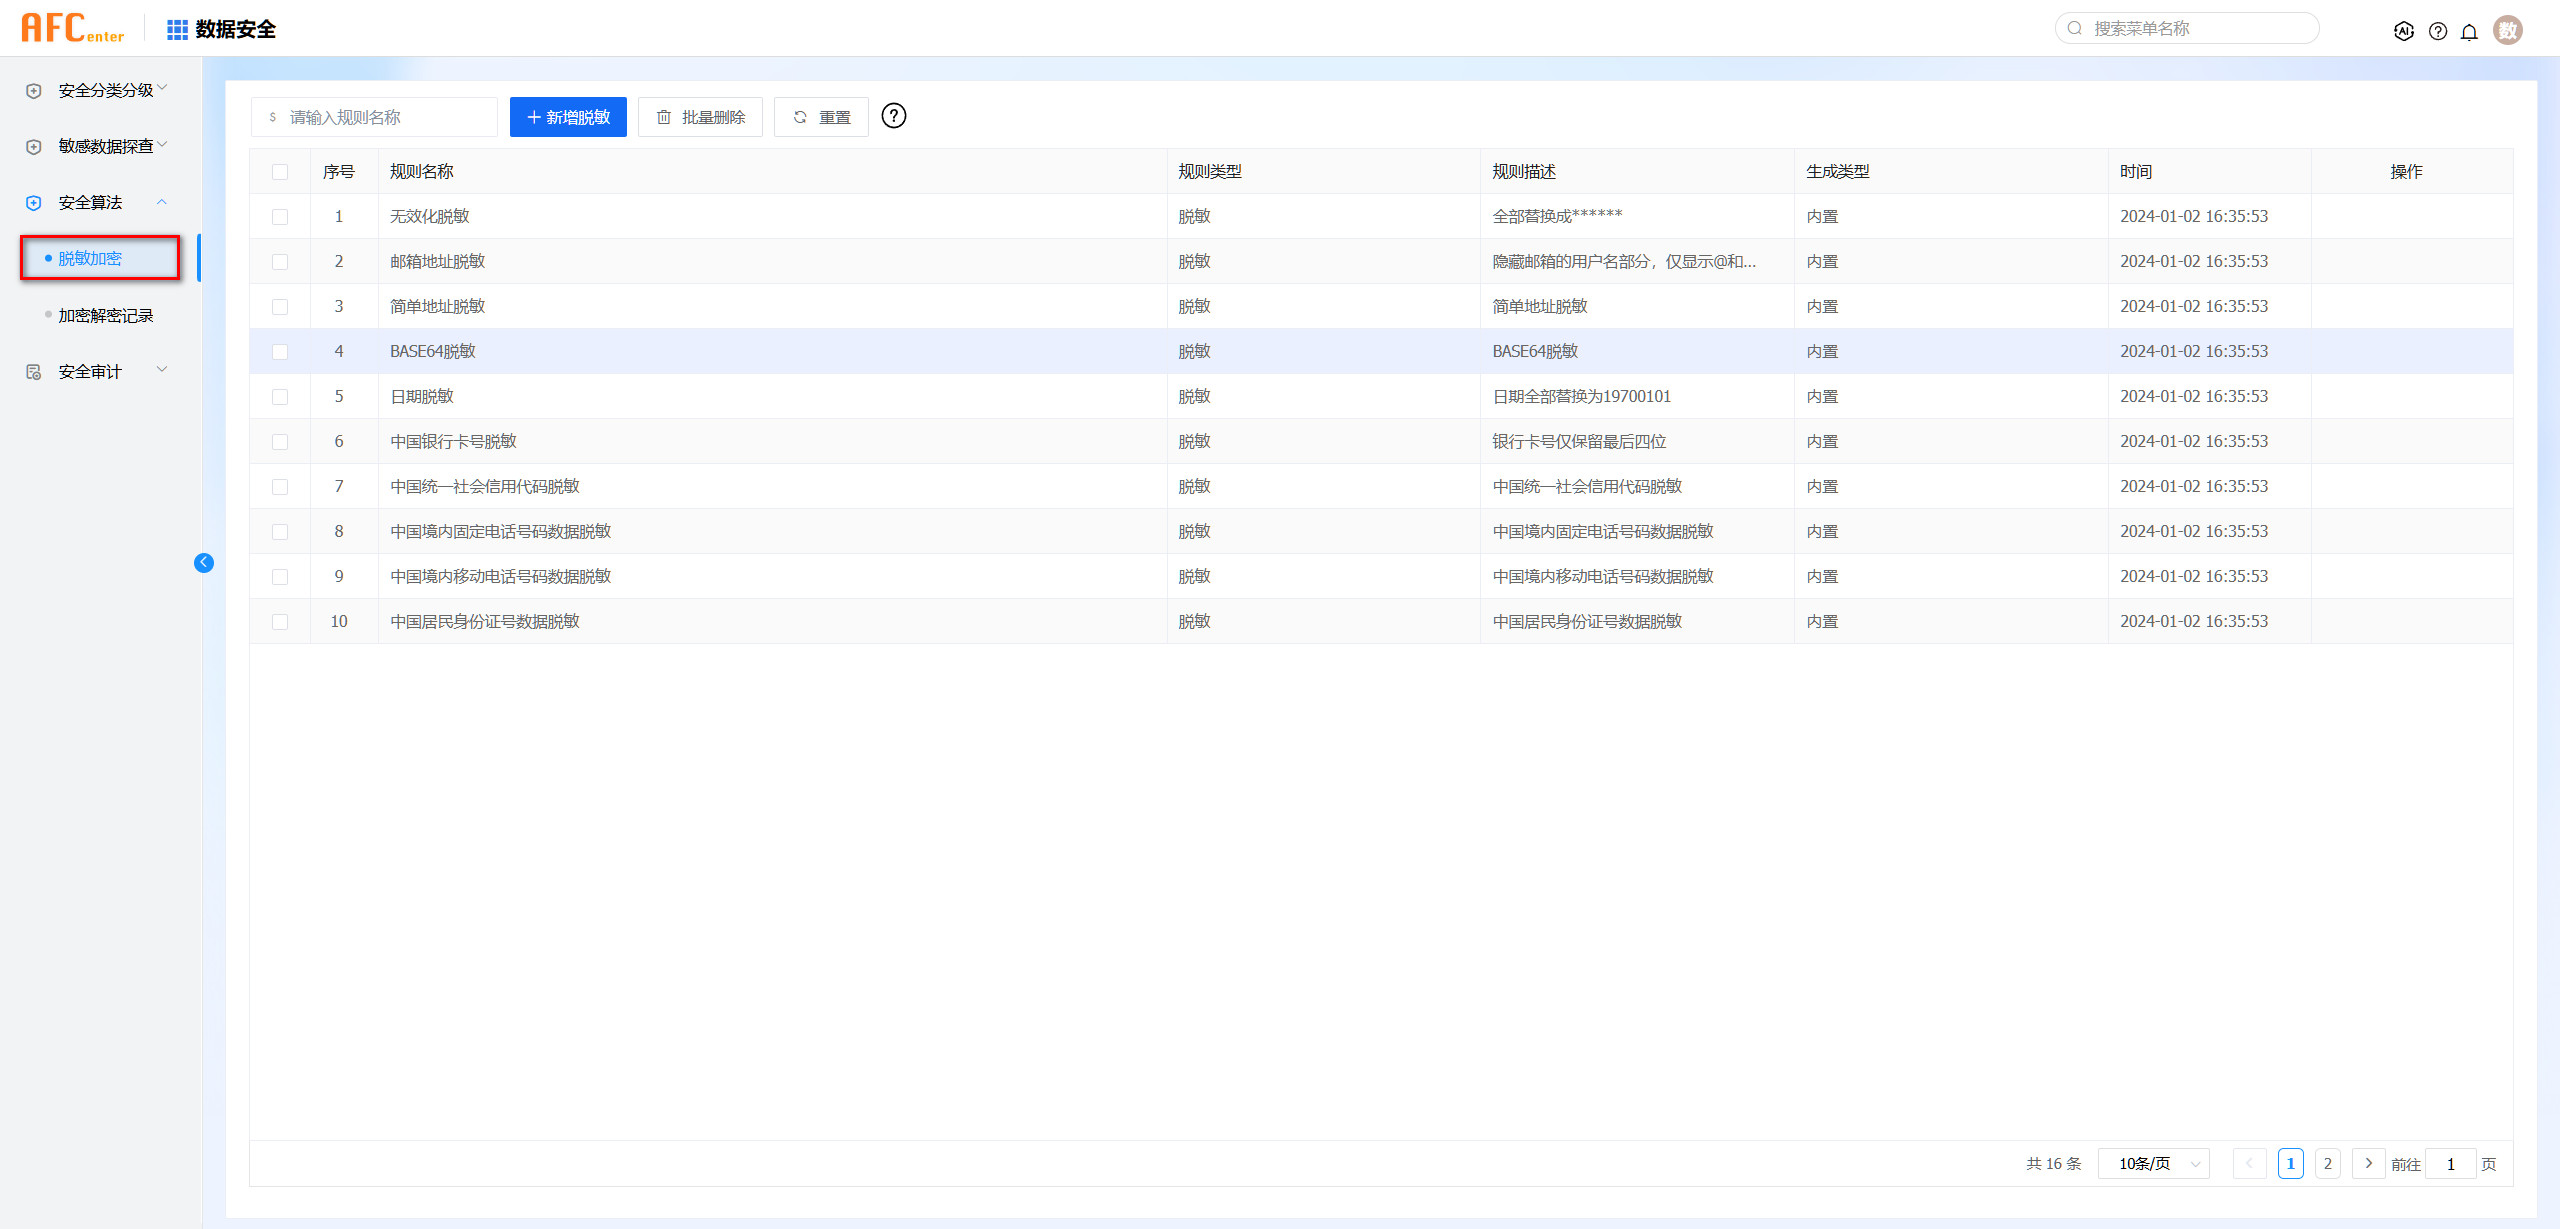Toggle the select-all header checkbox
Viewport: 2560px width, 1229px height.
click(280, 172)
